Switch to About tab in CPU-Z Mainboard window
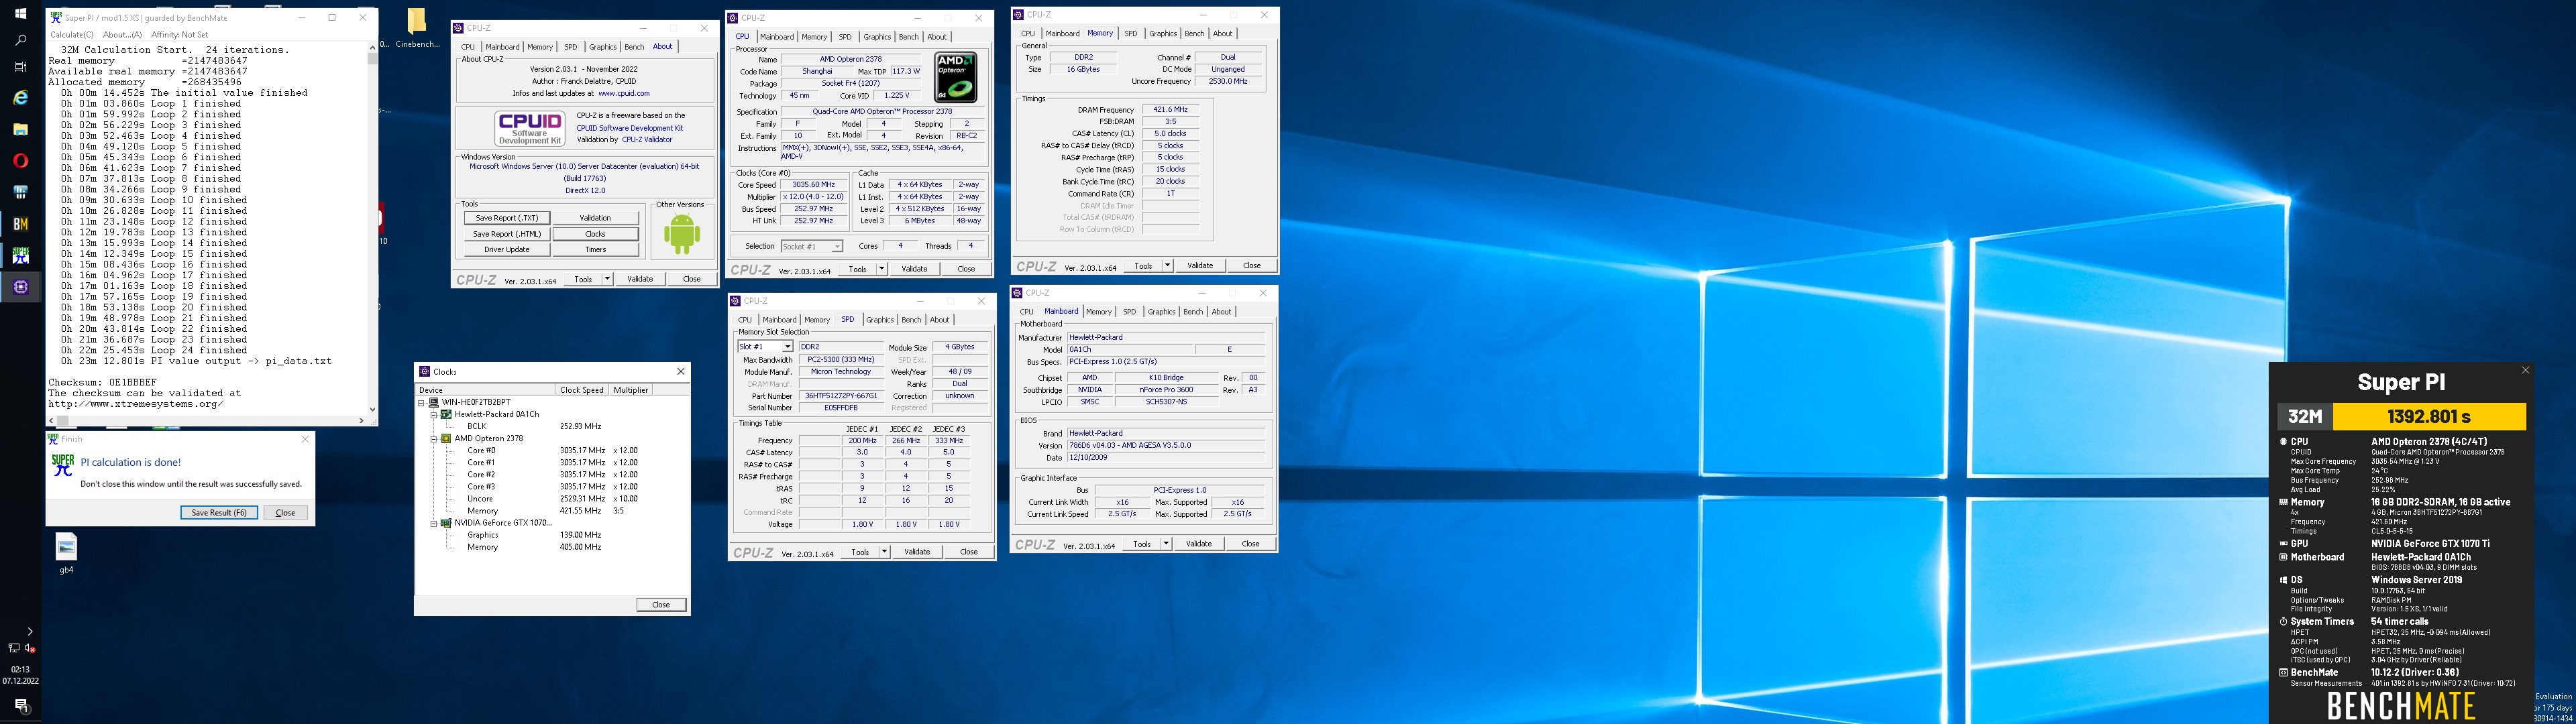This screenshot has height=724, width=2576. click(x=1221, y=312)
